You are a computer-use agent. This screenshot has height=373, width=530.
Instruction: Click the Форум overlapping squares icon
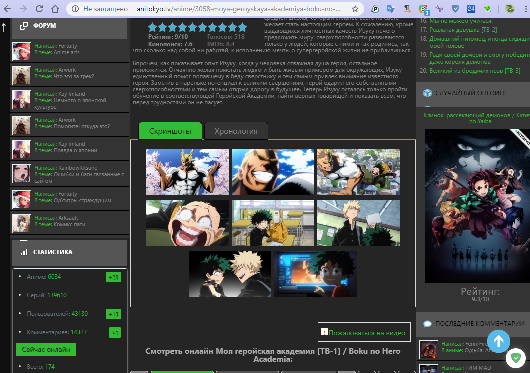pos(24,26)
